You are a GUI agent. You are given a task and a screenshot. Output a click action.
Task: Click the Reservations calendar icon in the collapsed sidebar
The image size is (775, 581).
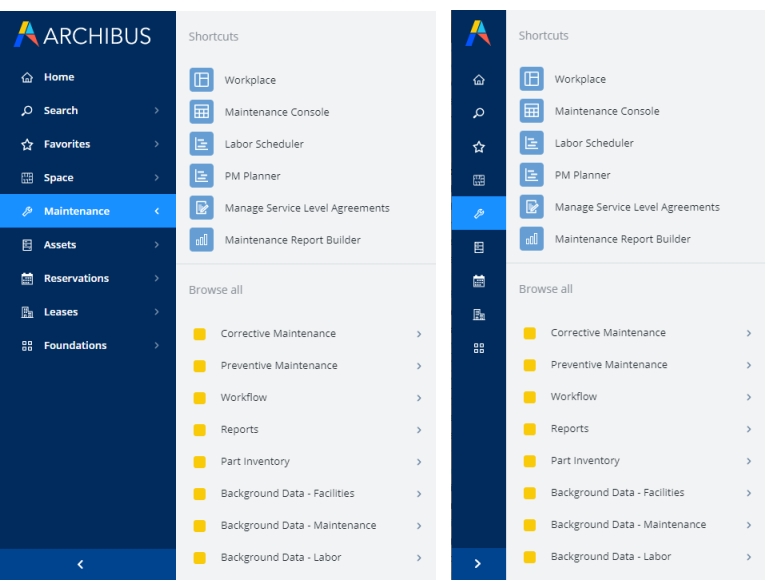click(478, 281)
